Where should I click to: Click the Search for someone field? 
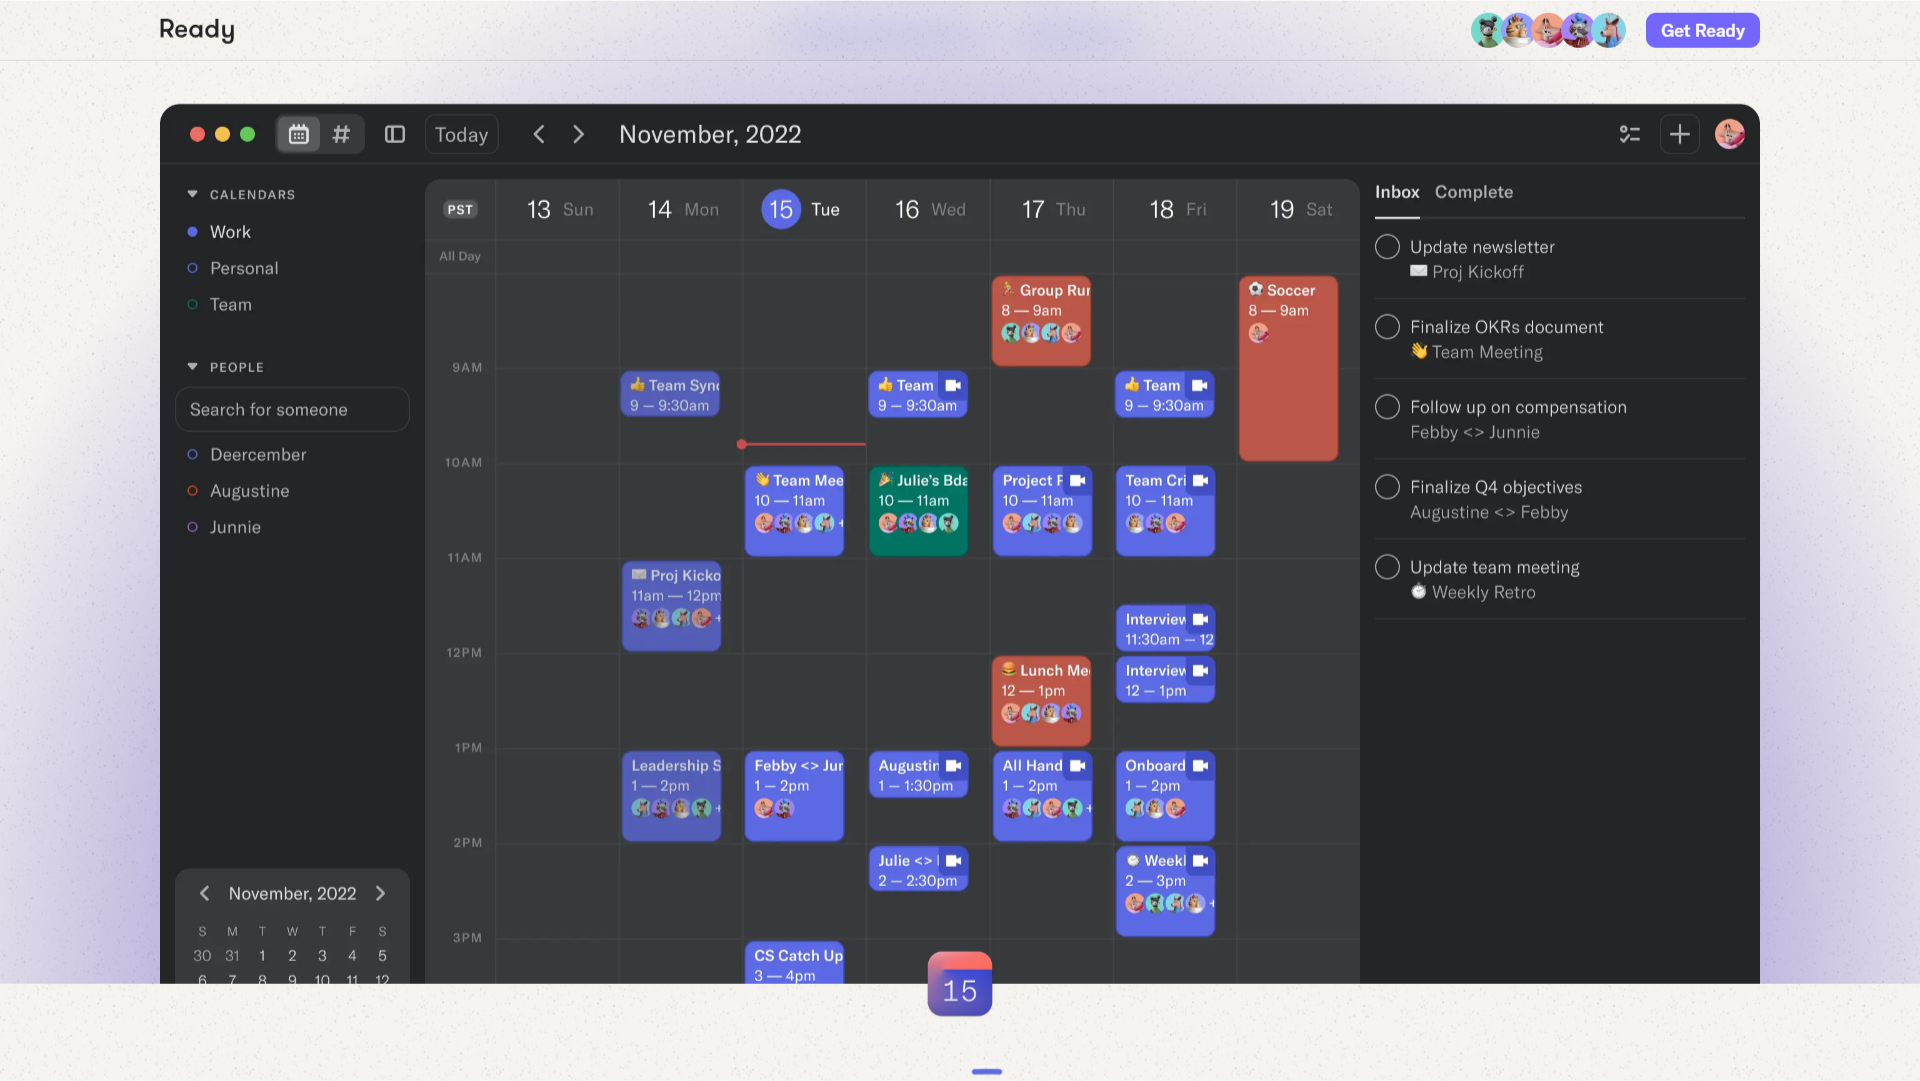pyautogui.click(x=292, y=410)
